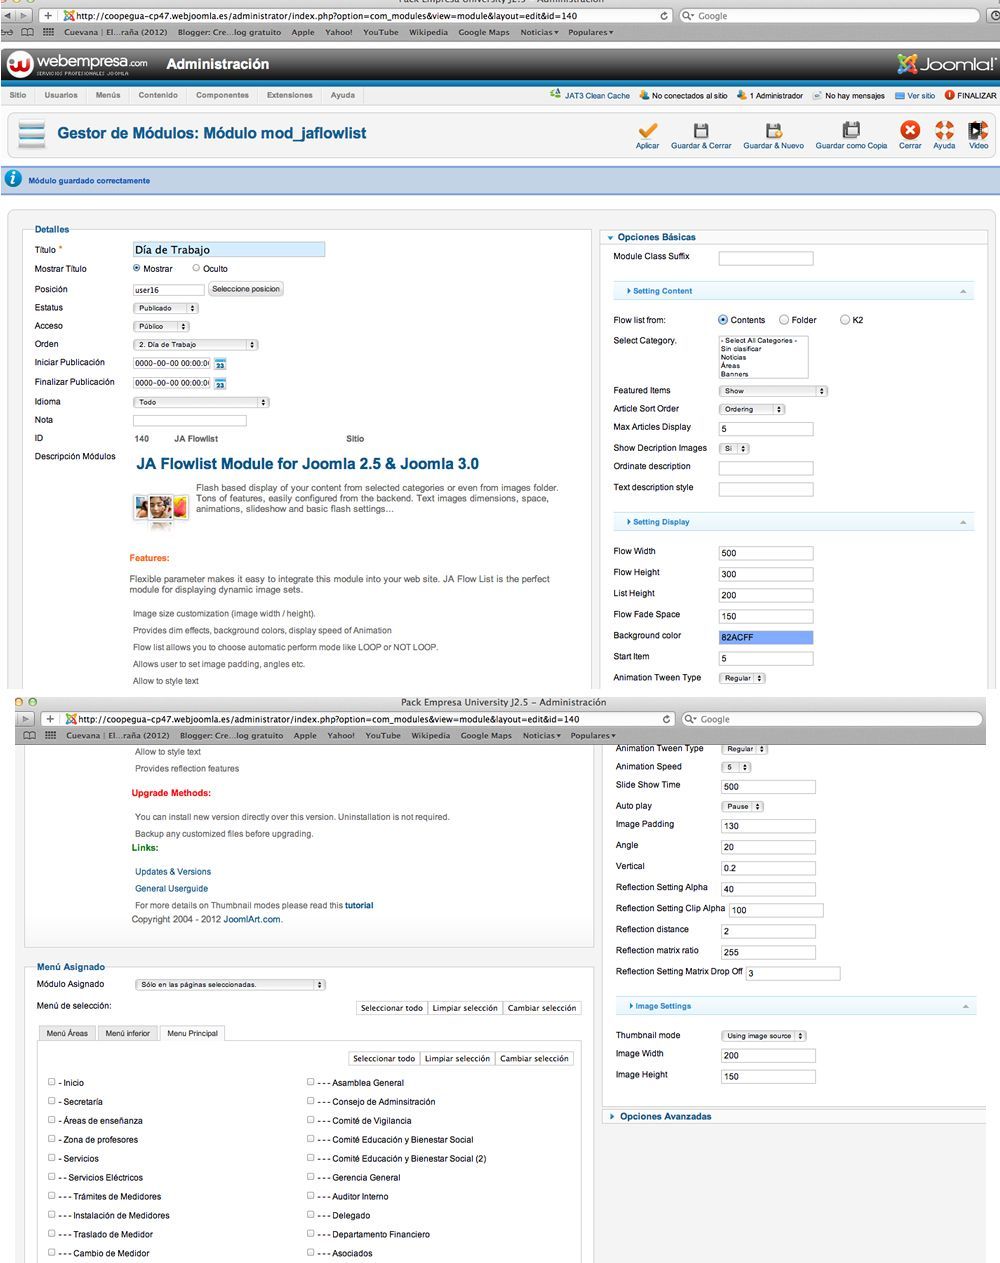Check the Asamblea General checkbox
The height and width of the screenshot is (1263, 1000).
(x=311, y=1082)
